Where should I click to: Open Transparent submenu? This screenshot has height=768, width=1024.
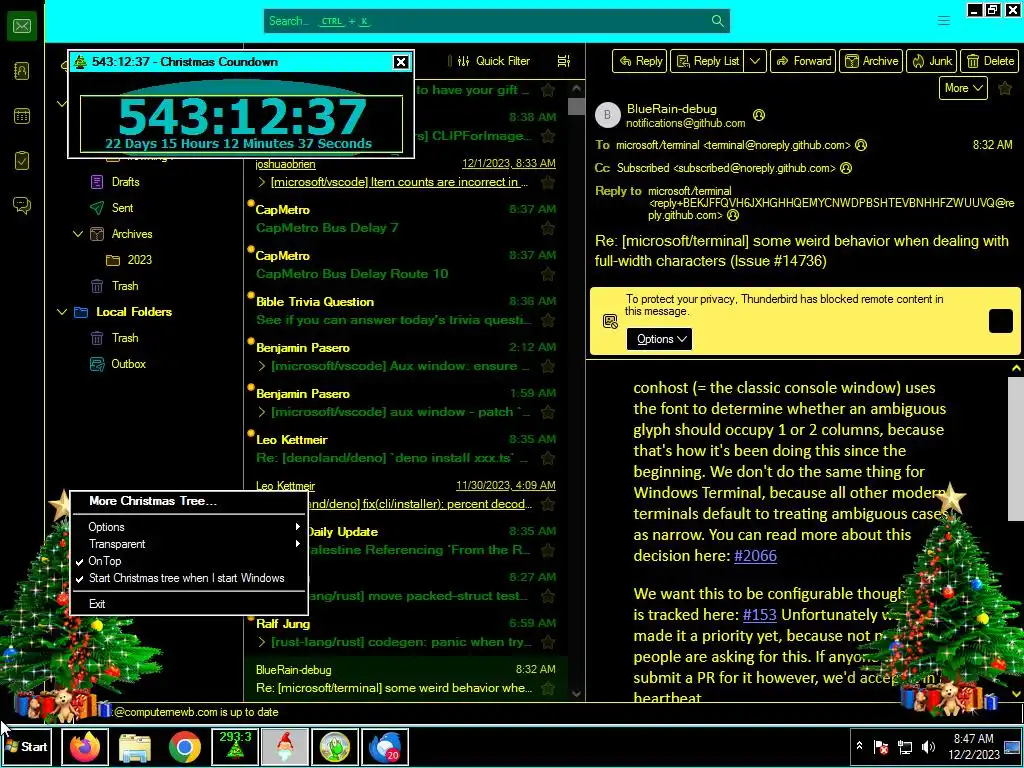[x=188, y=544]
